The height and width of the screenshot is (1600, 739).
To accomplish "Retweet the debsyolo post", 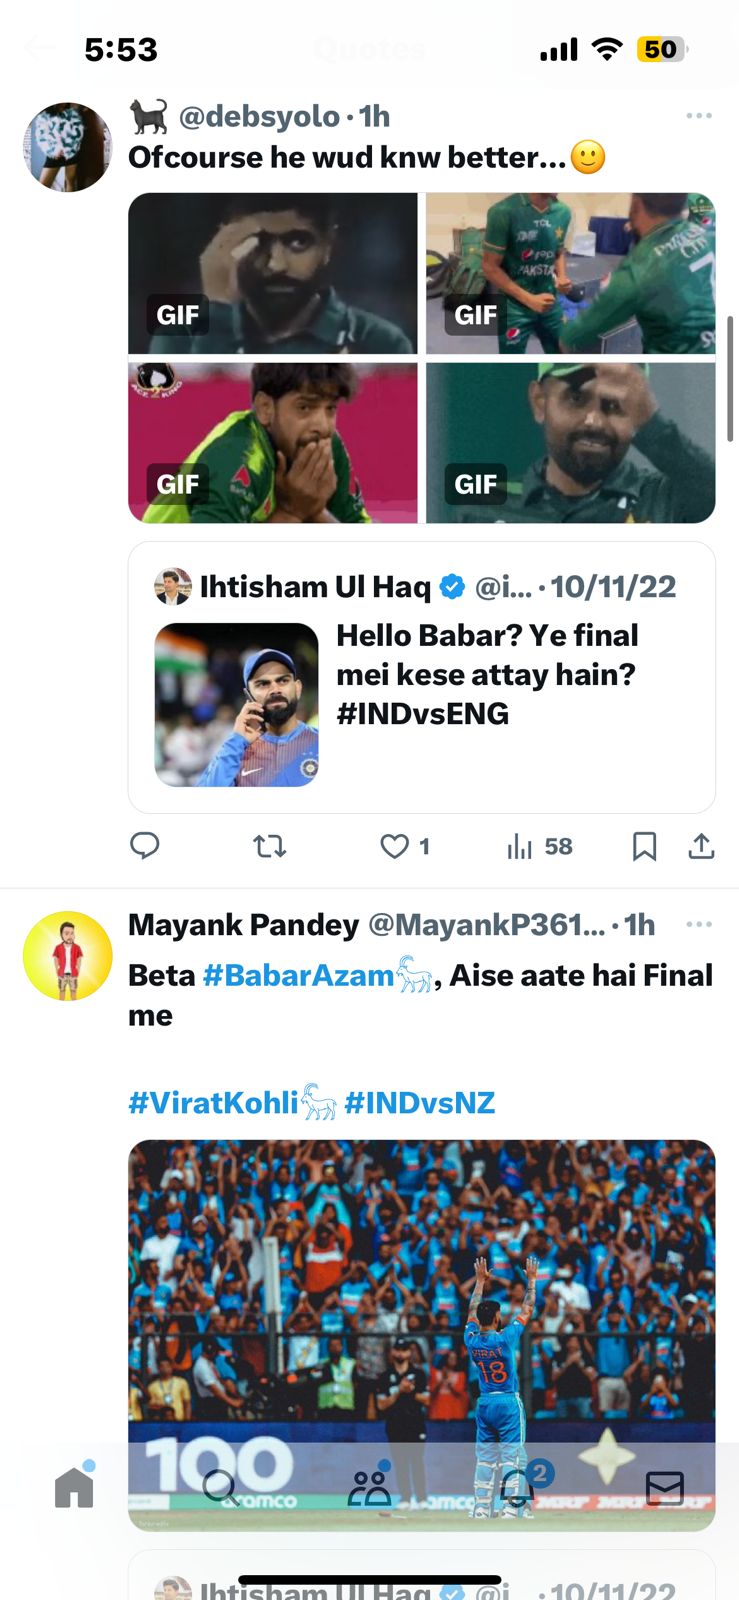I will [270, 847].
